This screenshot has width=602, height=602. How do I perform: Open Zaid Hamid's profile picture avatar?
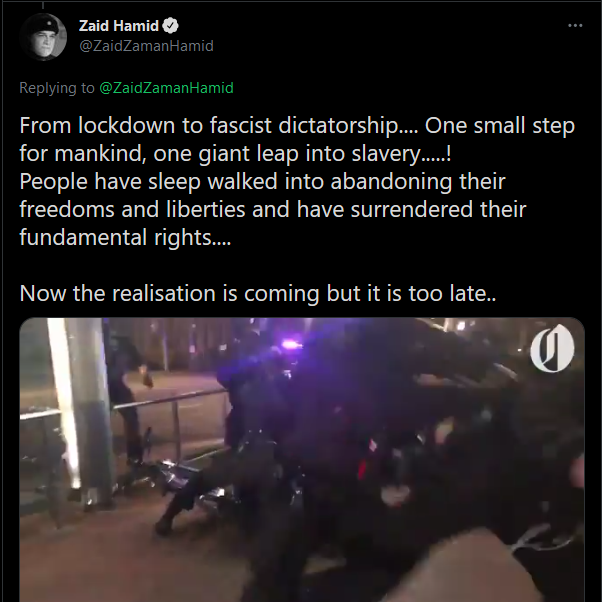click(43, 37)
